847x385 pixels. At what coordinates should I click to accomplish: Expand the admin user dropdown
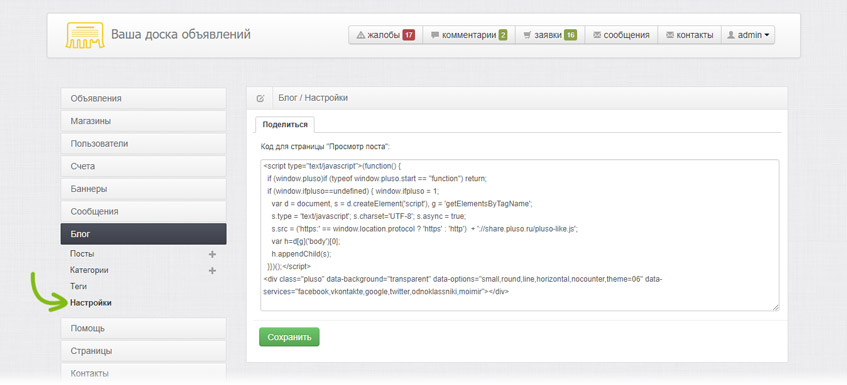point(748,35)
